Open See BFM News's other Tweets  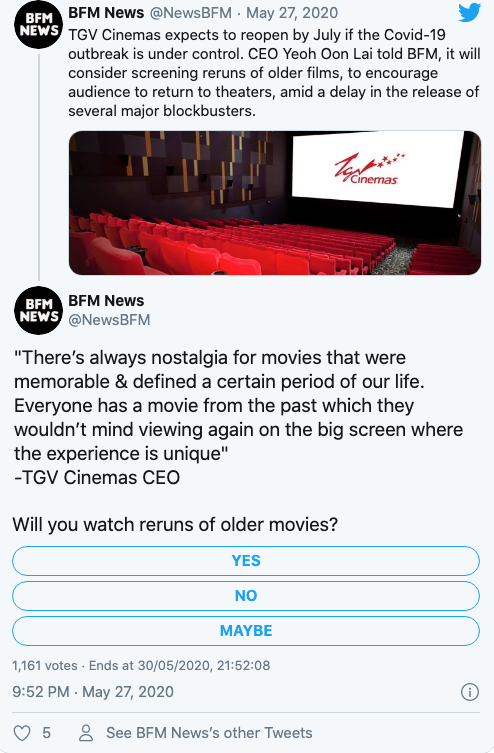click(x=209, y=733)
